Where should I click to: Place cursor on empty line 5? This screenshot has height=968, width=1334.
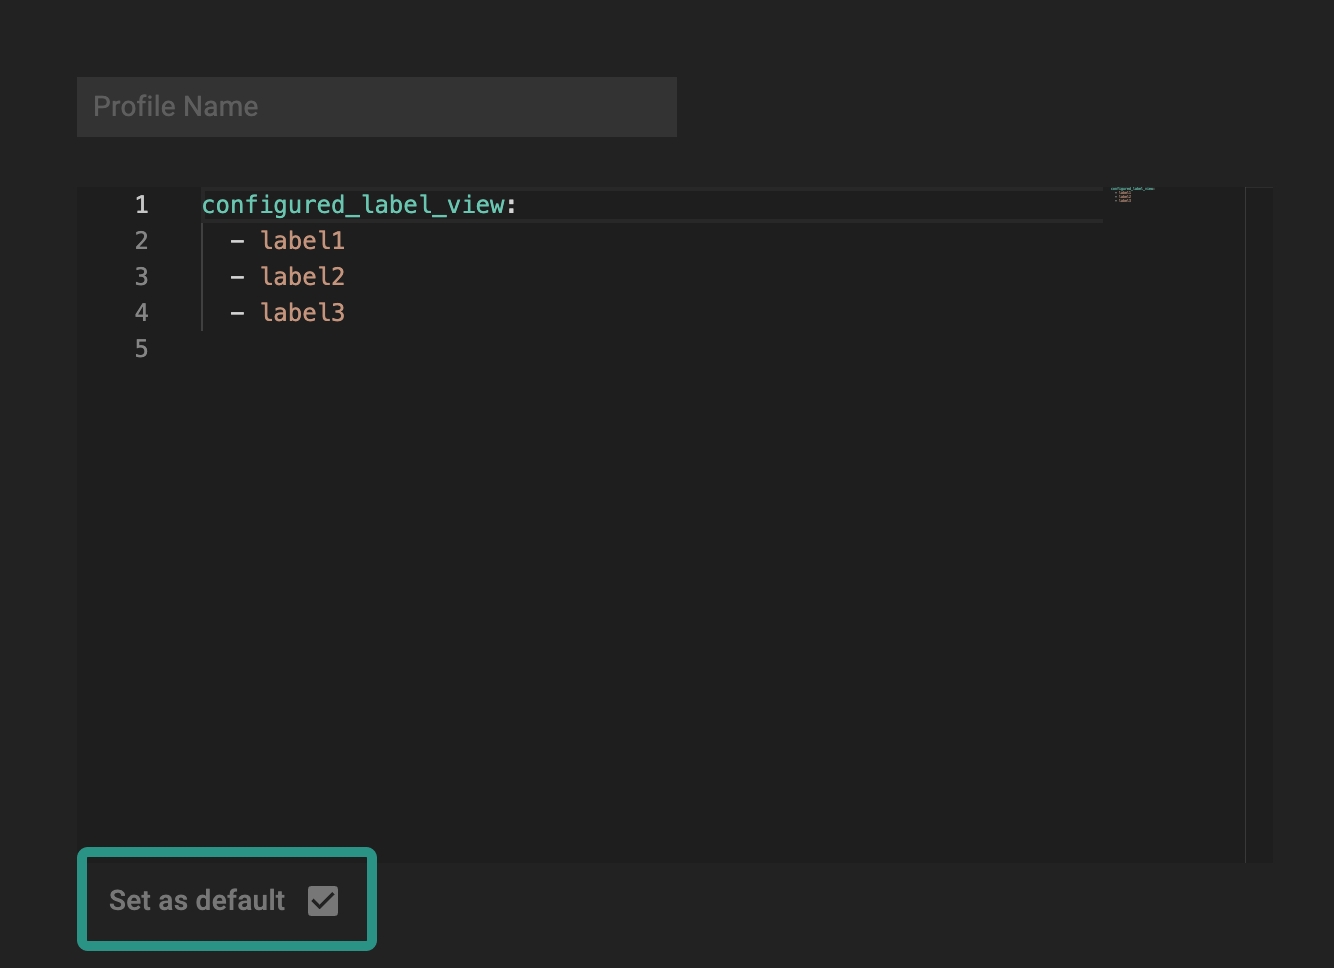[x=400, y=349]
